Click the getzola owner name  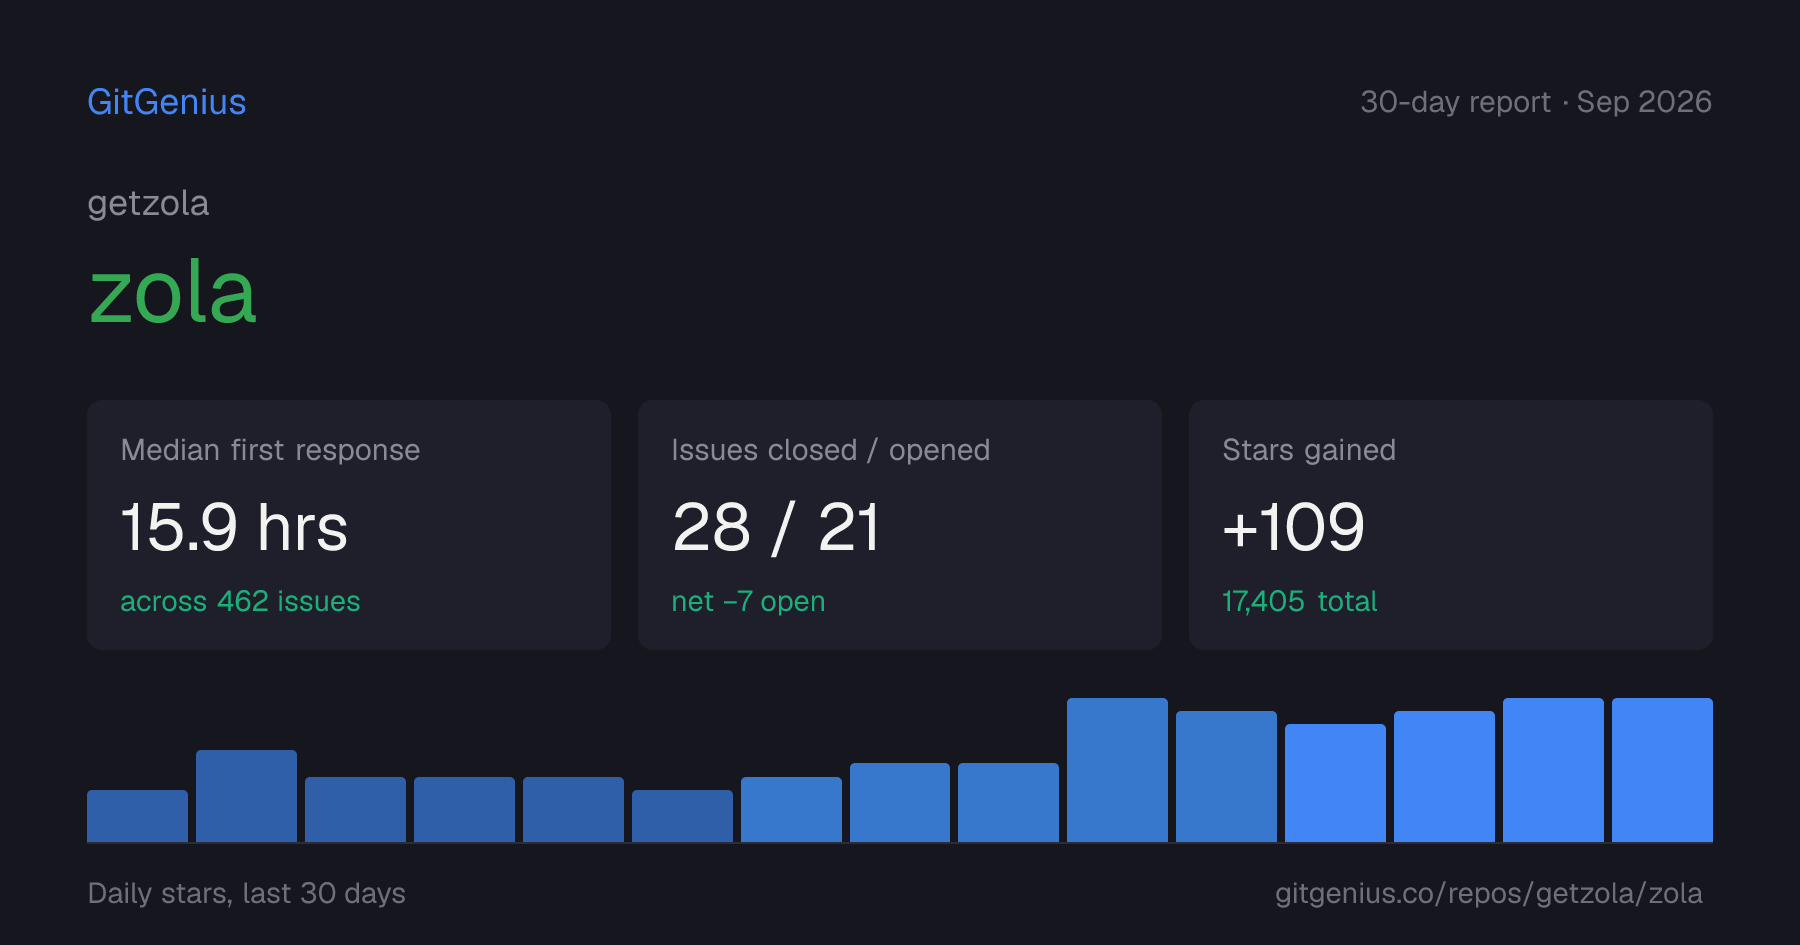click(x=148, y=203)
